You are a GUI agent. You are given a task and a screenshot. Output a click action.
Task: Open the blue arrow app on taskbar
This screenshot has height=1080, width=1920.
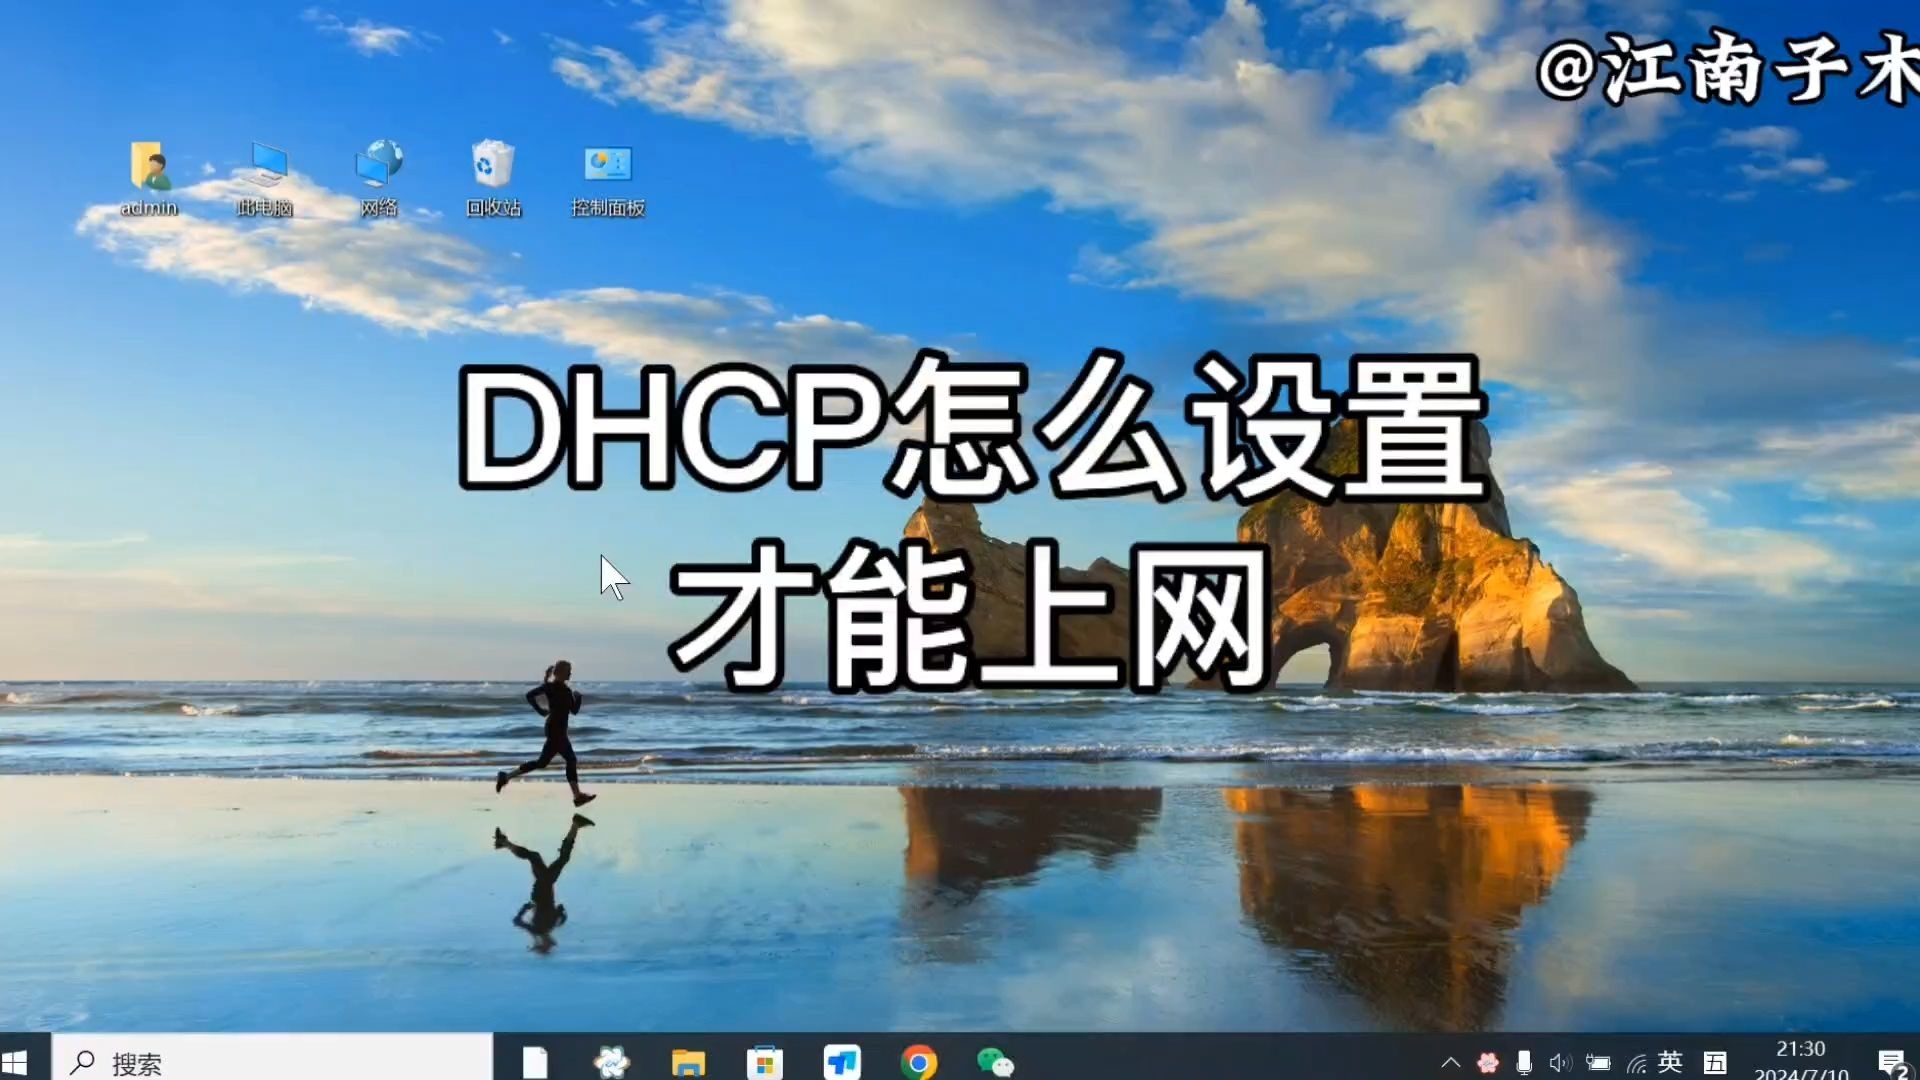tap(841, 1062)
